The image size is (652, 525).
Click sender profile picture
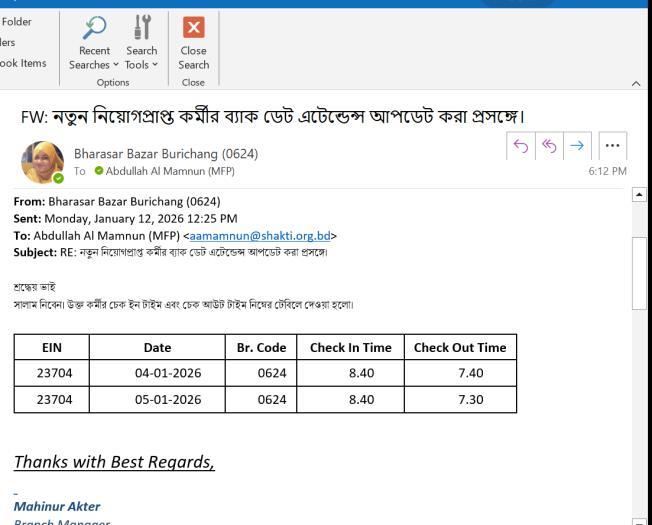click(x=42, y=162)
